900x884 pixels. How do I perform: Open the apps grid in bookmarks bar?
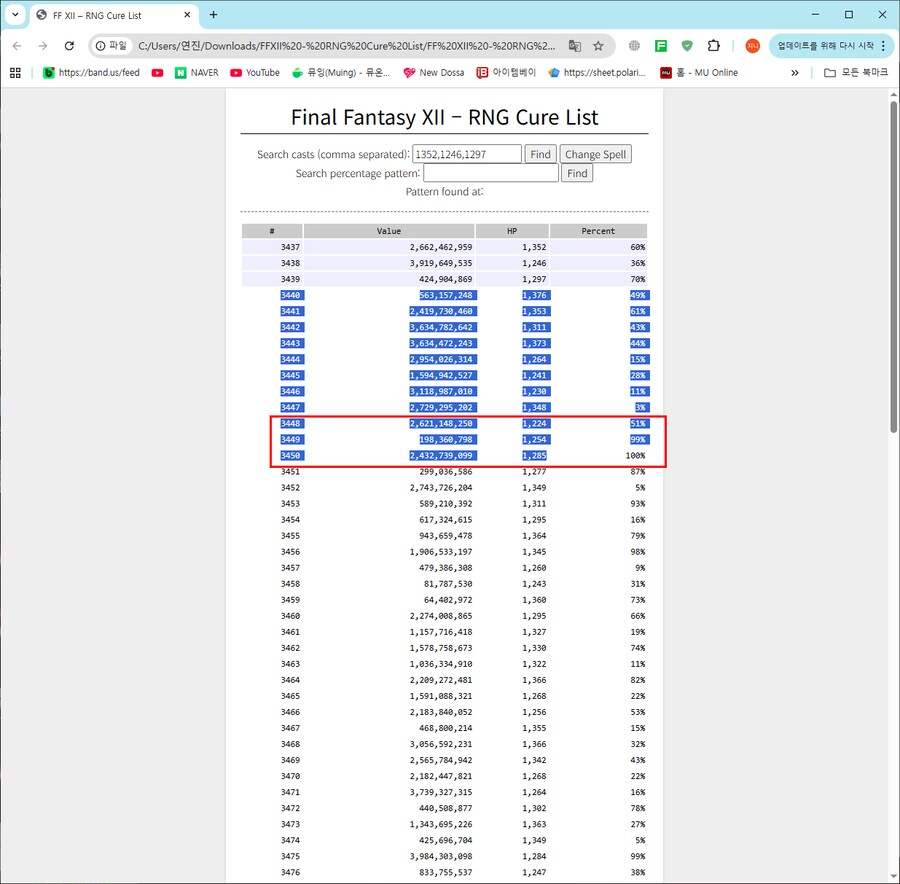point(15,73)
